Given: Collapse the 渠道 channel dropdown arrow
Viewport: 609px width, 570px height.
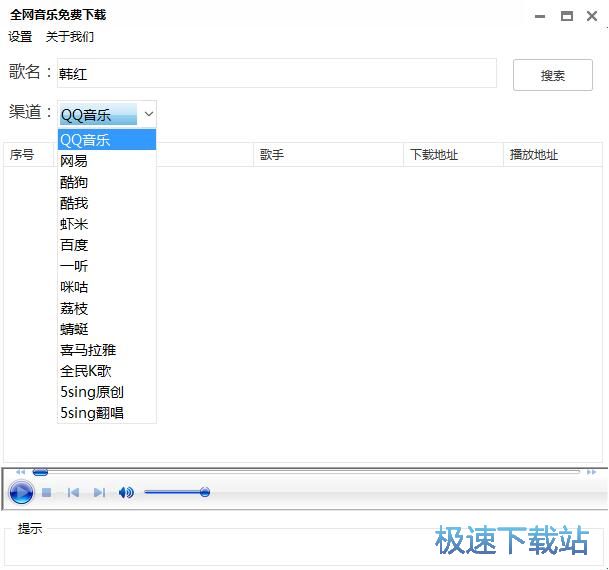Looking at the screenshot, I should 148,114.
